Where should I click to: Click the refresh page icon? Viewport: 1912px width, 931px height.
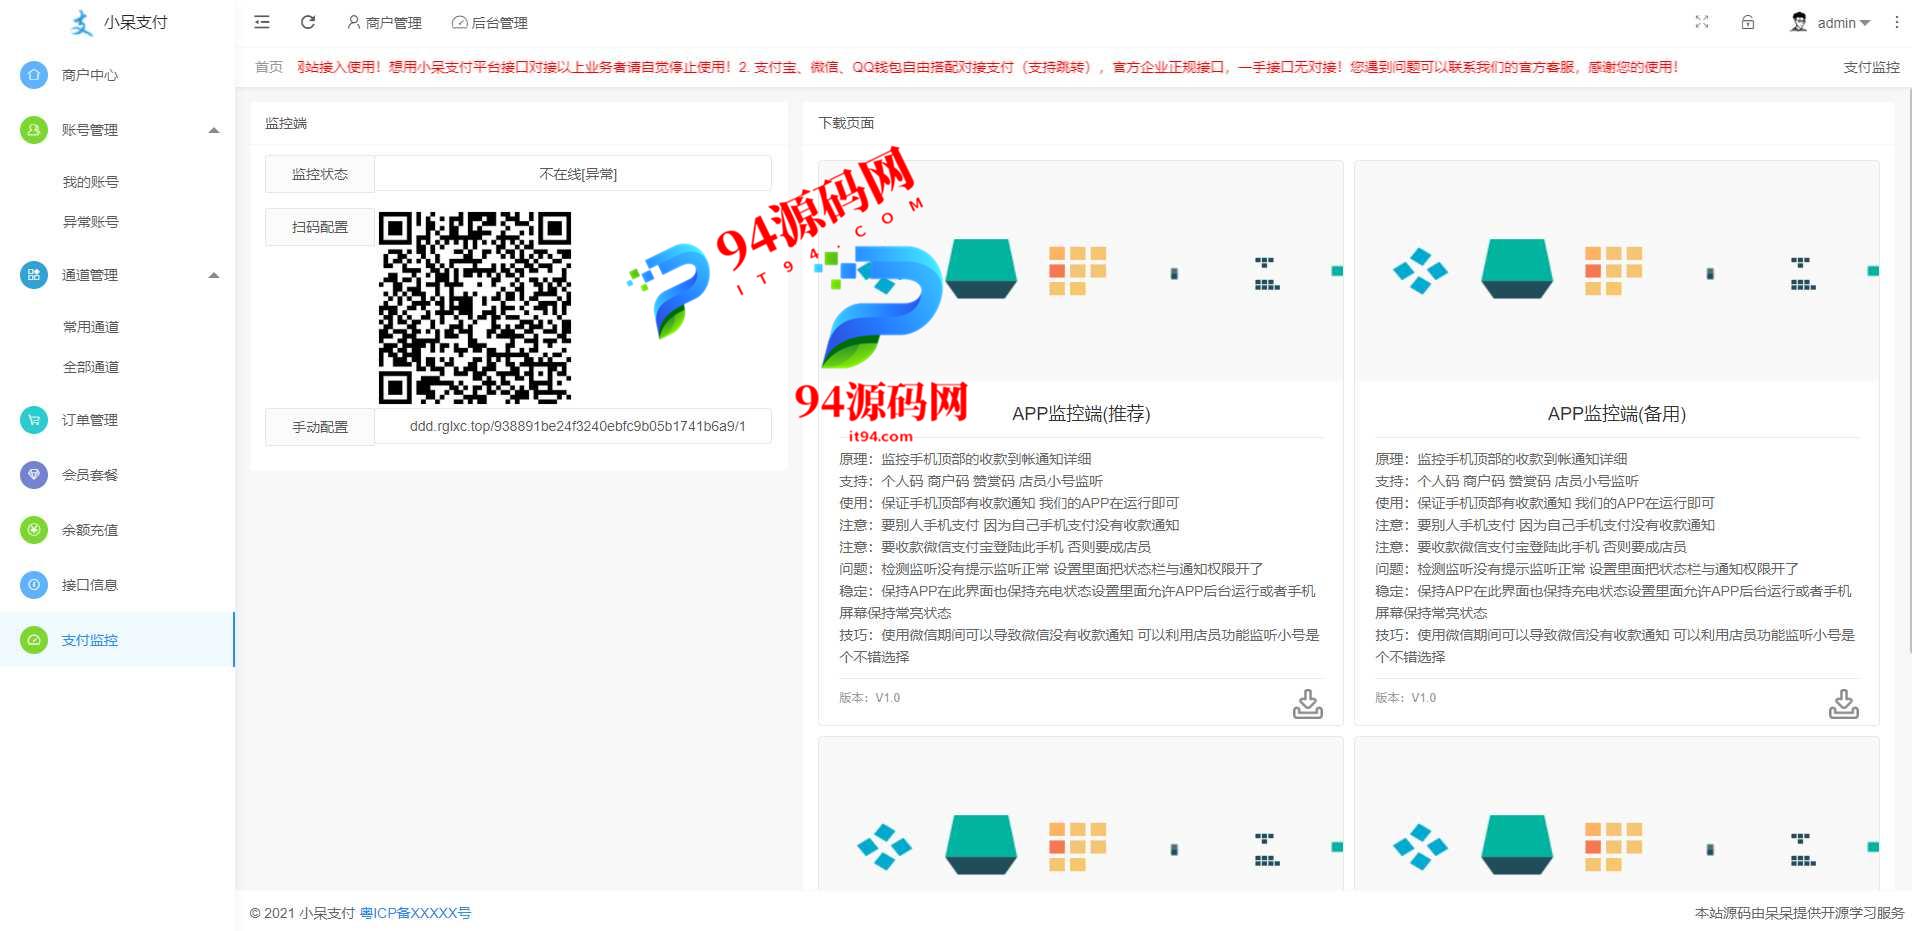pos(308,22)
